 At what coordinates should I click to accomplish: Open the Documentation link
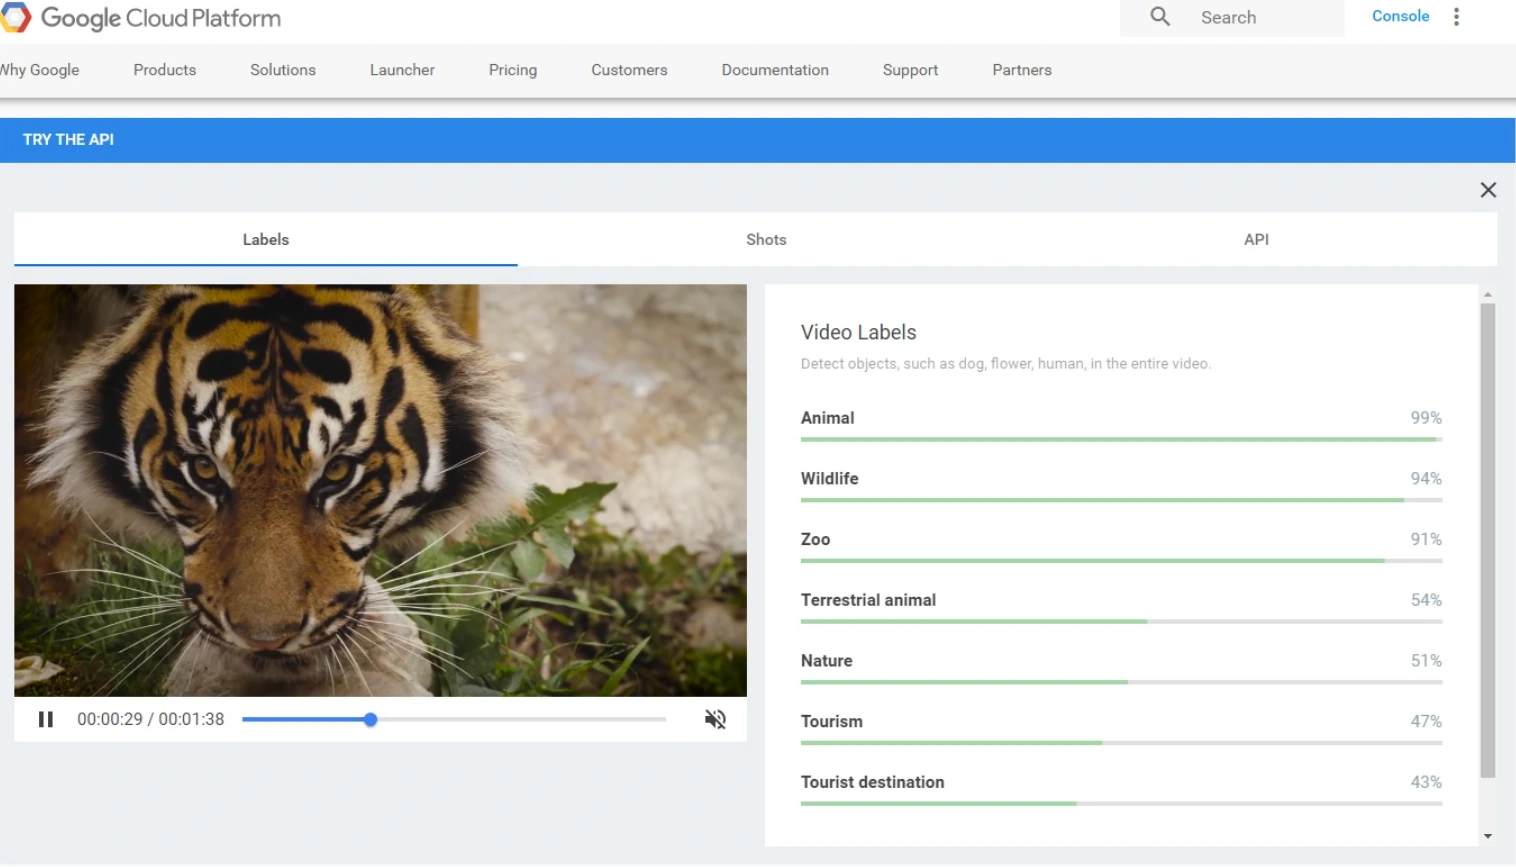775,70
